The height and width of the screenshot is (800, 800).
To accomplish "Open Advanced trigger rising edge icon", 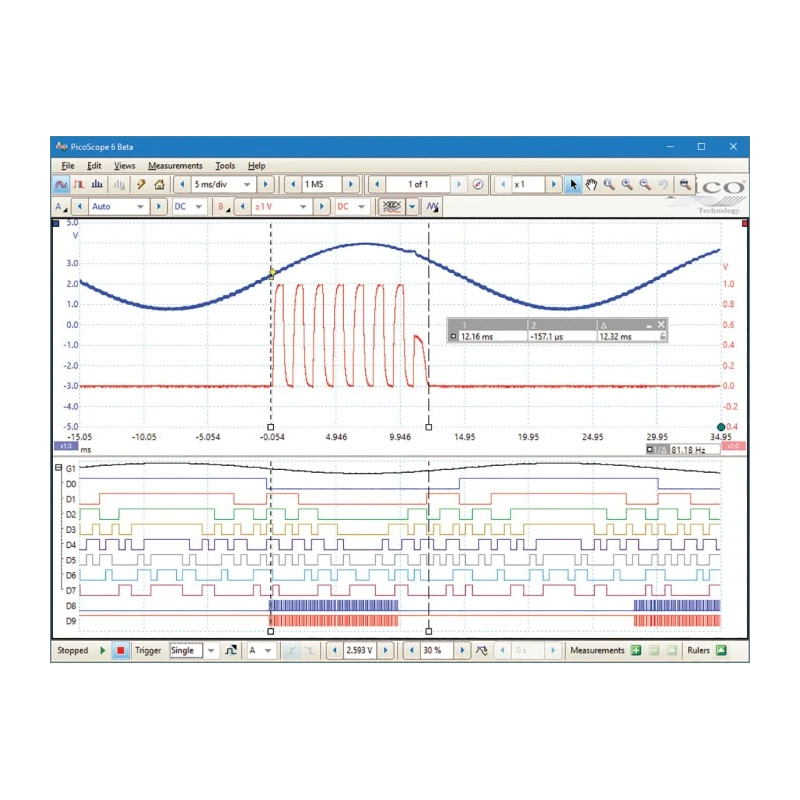I will pyautogui.click(x=231, y=651).
